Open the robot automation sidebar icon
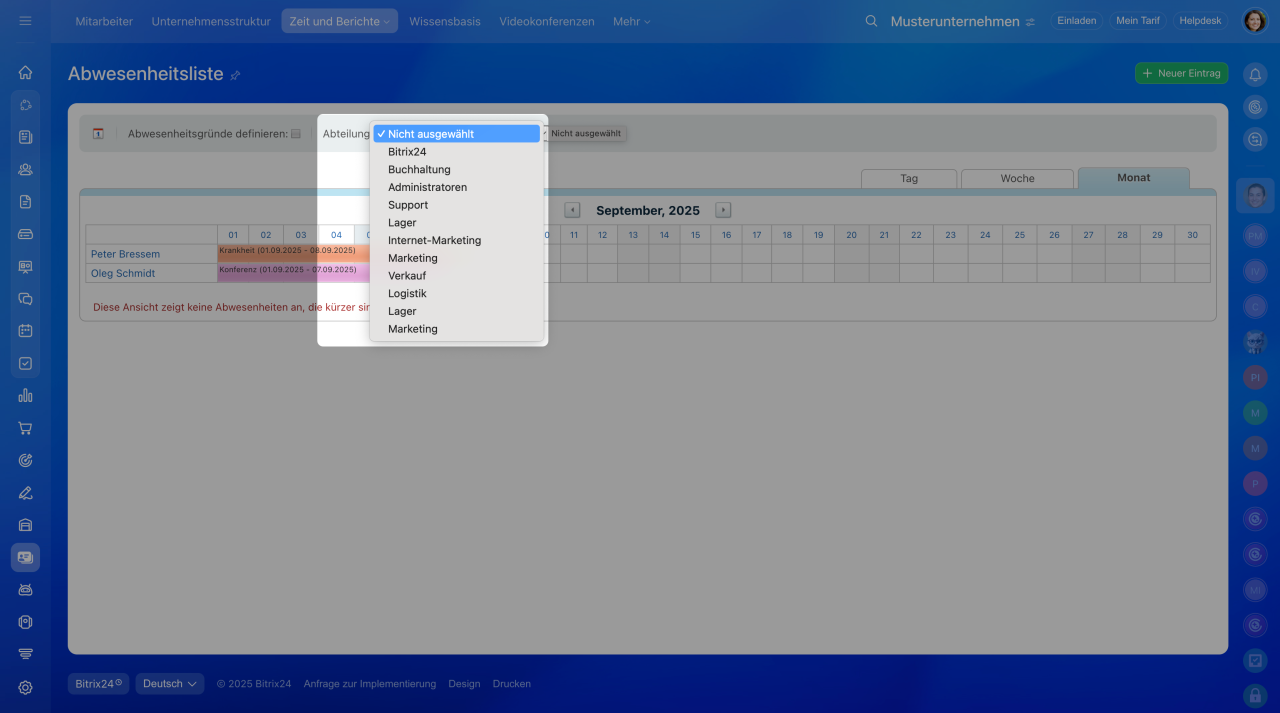 point(25,590)
